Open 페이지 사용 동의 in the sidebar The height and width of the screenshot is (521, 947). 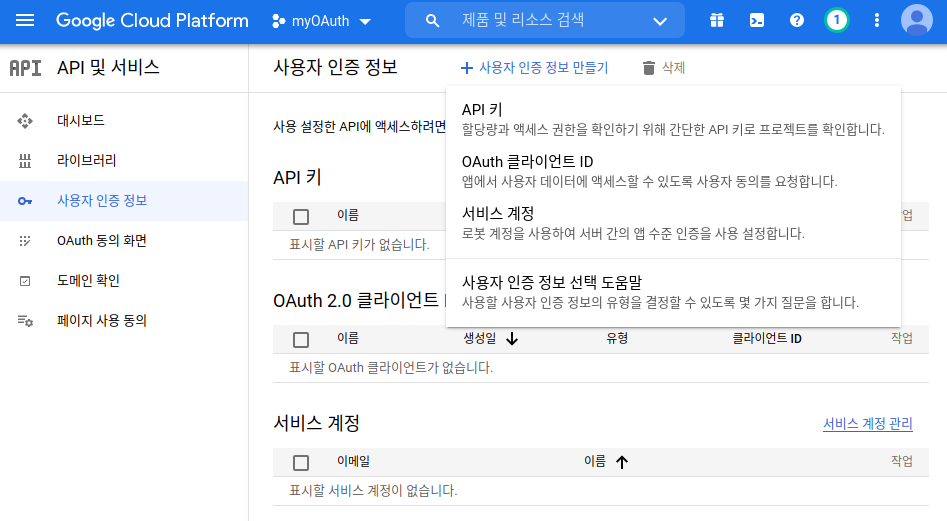tap(102, 321)
